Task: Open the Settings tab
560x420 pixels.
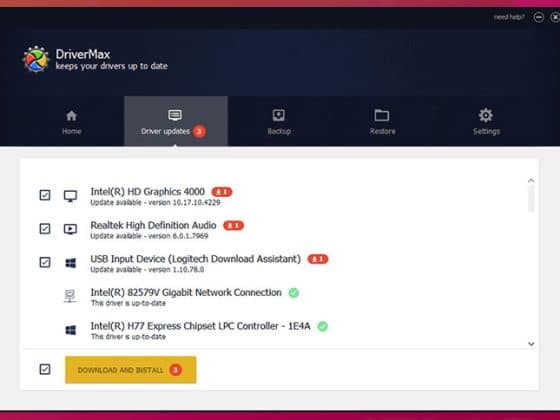Action: pyautogui.click(x=486, y=121)
